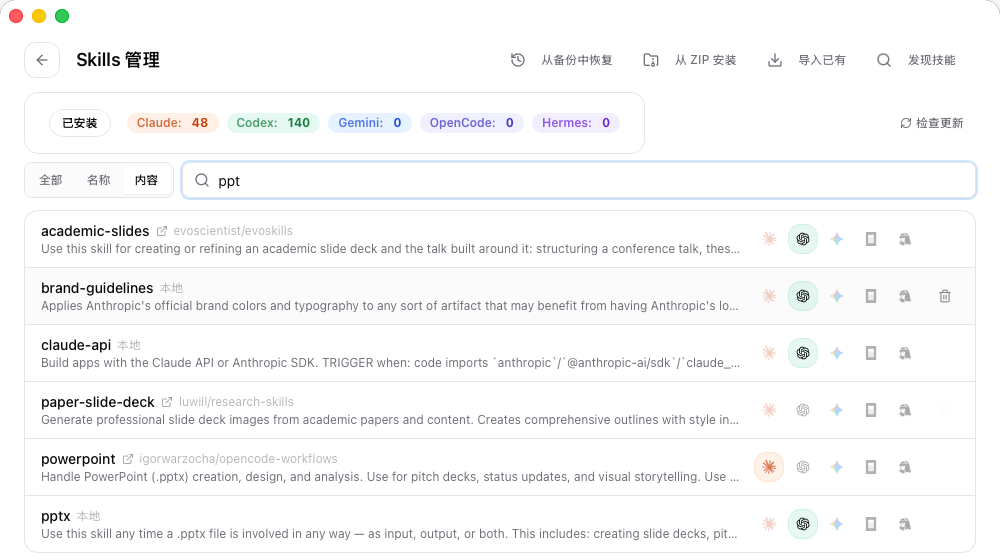This screenshot has width=1000, height=560.
Task: Filter by Gemini: 0 badge
Action: (x=370, y=122)
